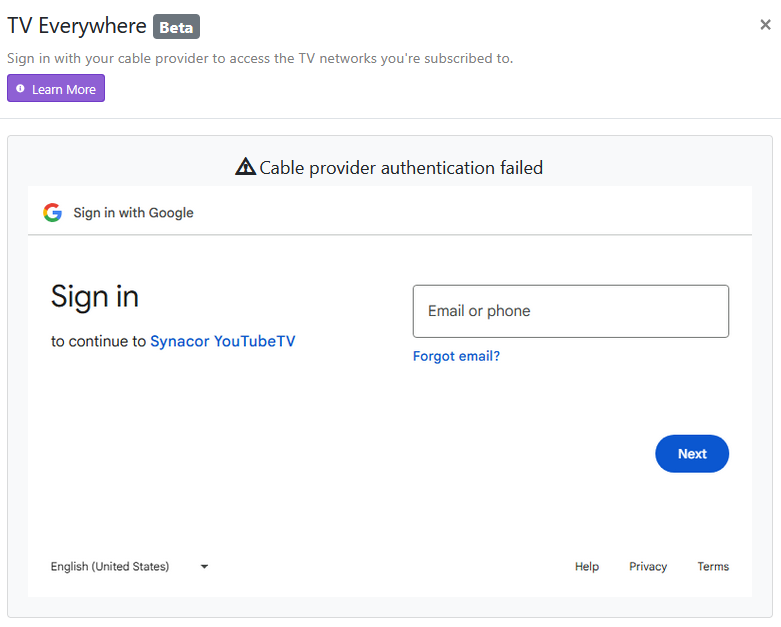Open the Help link
The height and width of the screenshot is (627, 781).
click(586, 566)
